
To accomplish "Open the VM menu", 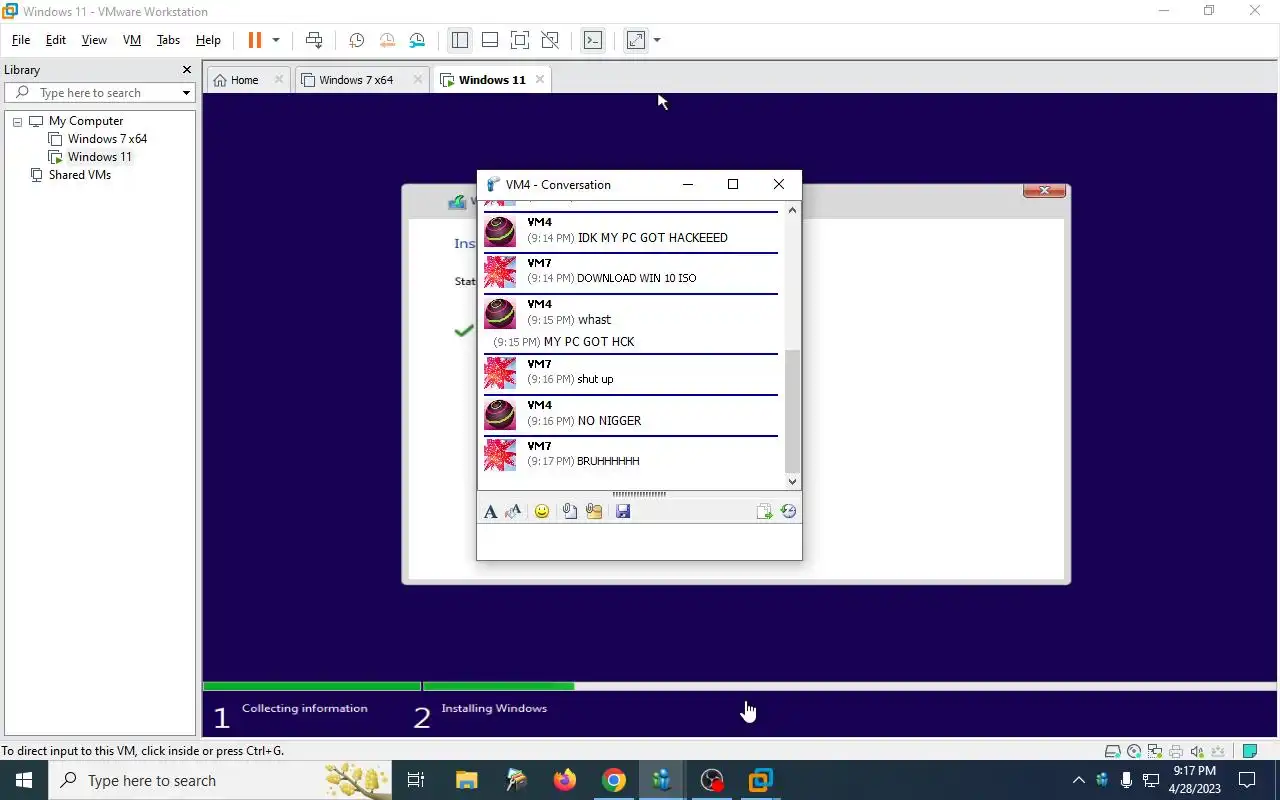I will pos(132,40).
